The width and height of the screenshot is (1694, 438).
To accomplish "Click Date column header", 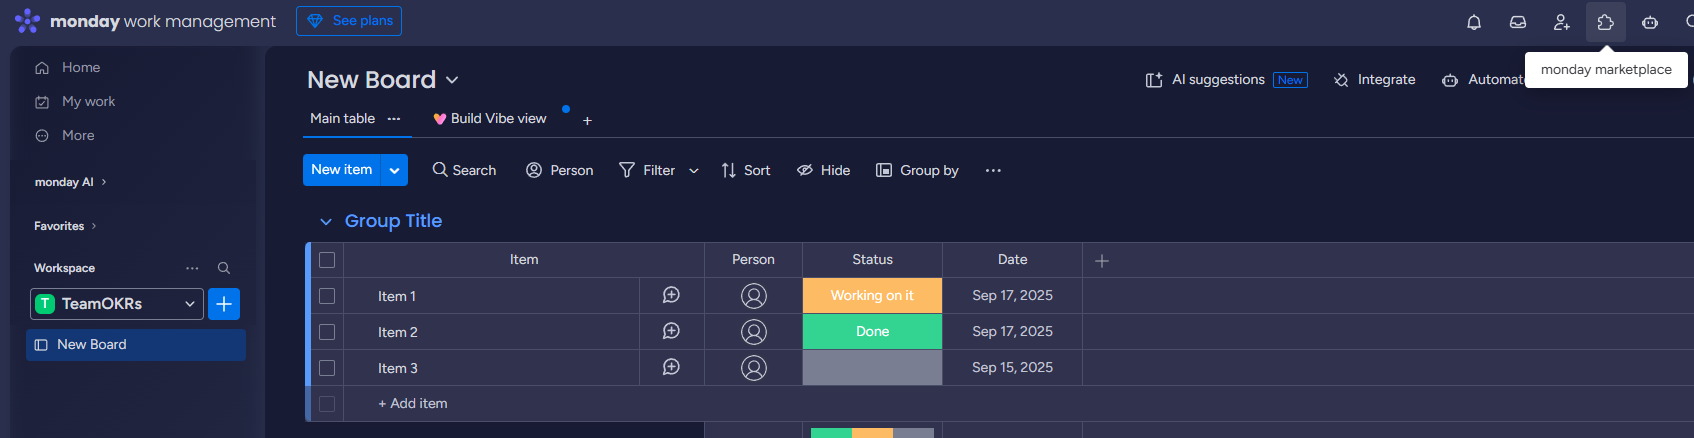I will click(1012, 260).
